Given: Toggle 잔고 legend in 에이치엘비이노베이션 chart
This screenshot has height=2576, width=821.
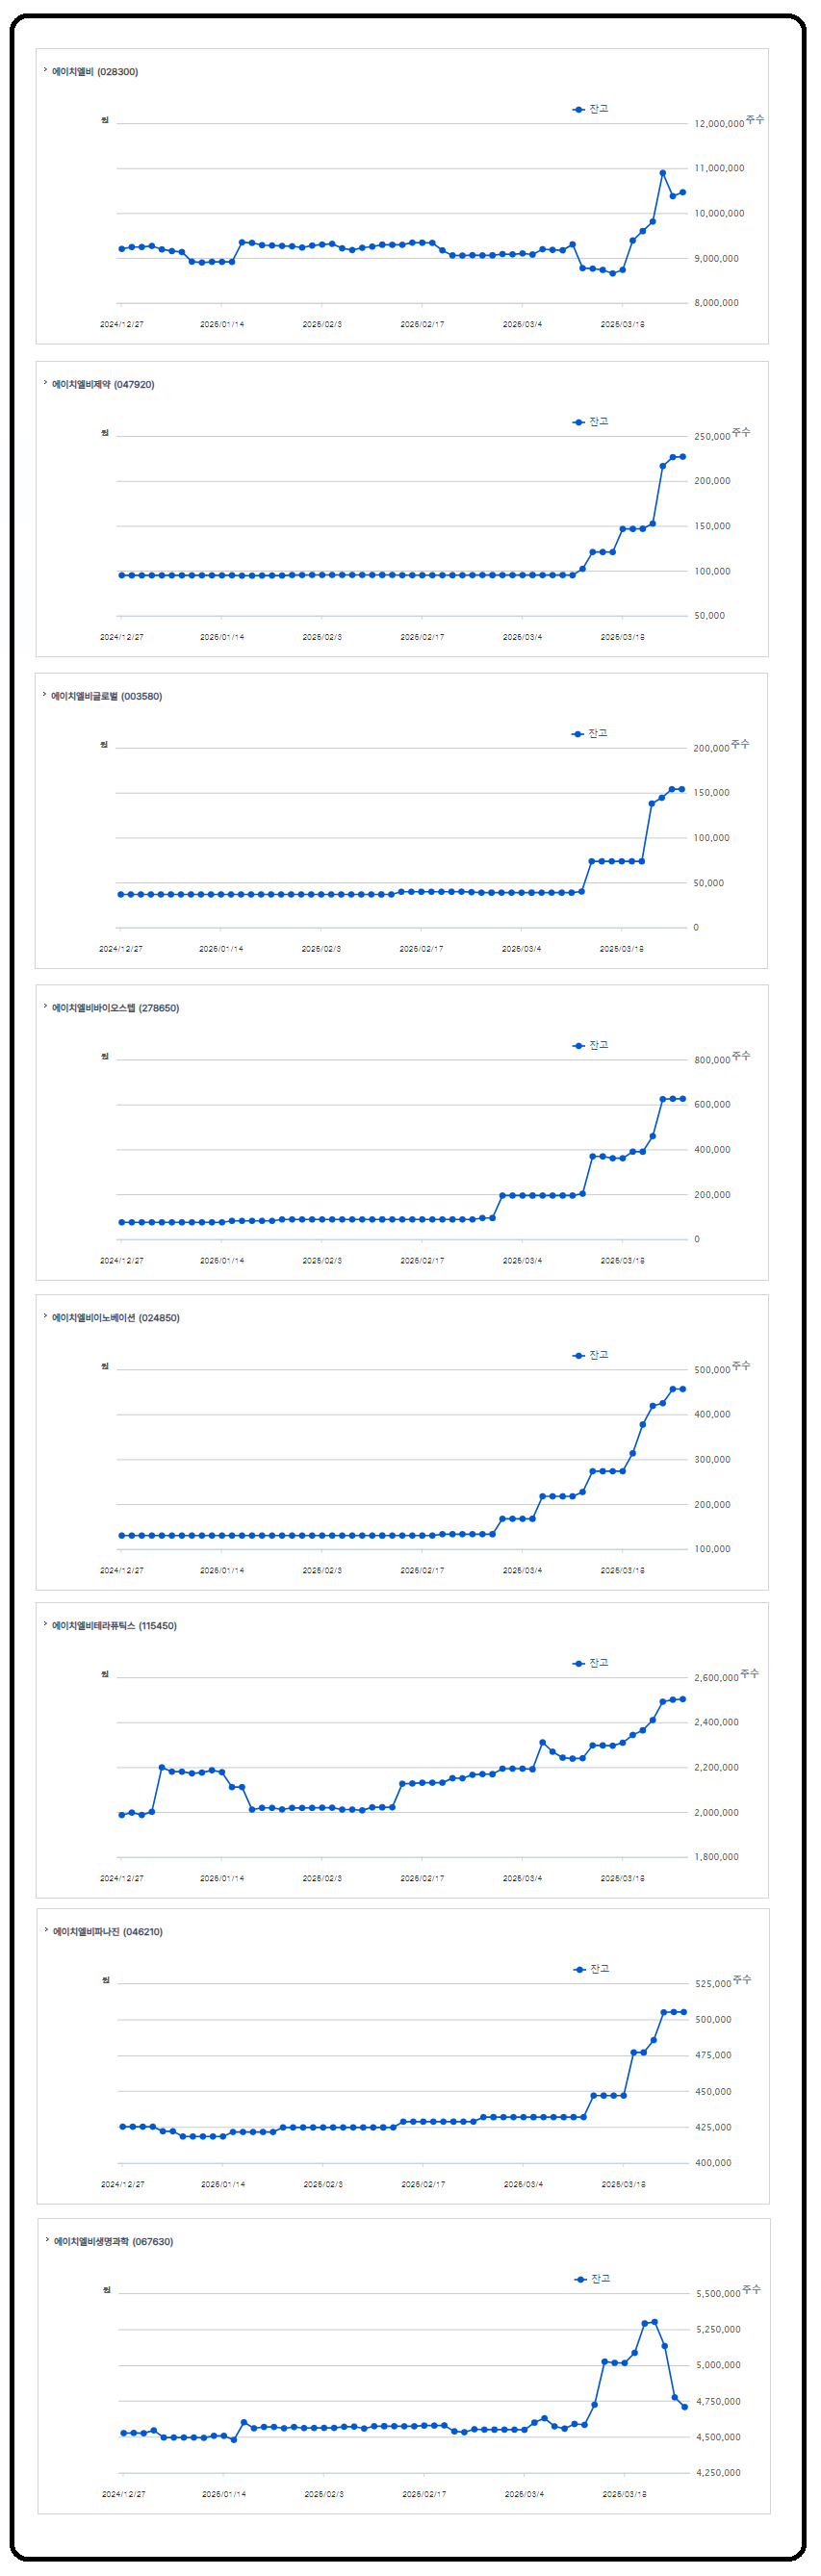Looking at the screenshot, I should 591,1356.
